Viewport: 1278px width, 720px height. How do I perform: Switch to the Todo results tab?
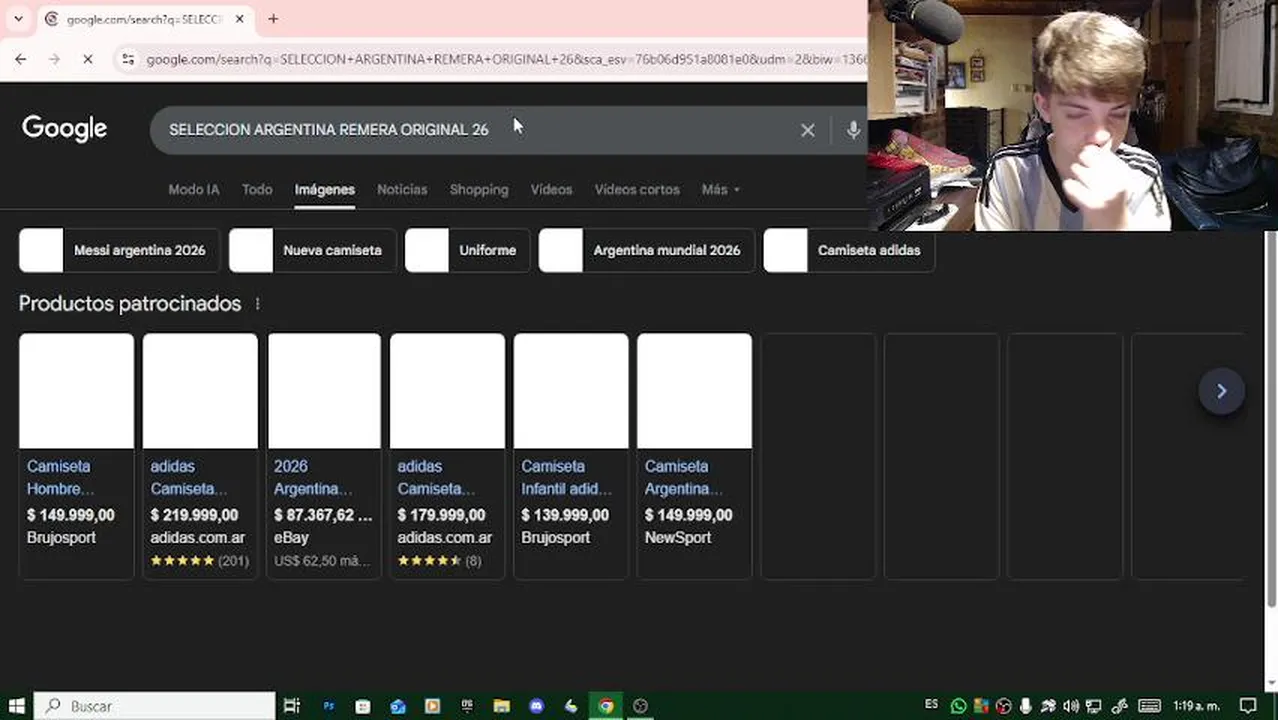[x=257, y=189]
